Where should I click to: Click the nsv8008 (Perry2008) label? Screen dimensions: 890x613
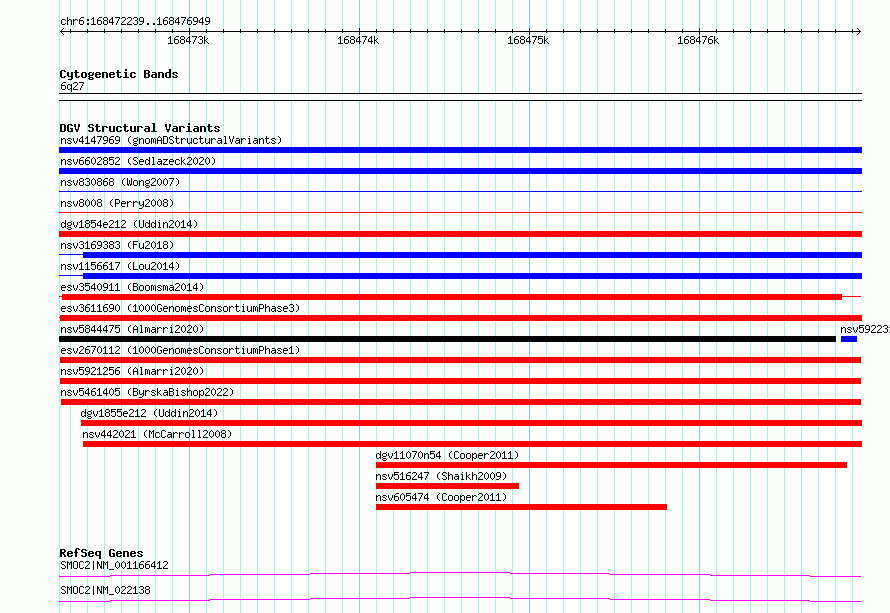point(117,203)
